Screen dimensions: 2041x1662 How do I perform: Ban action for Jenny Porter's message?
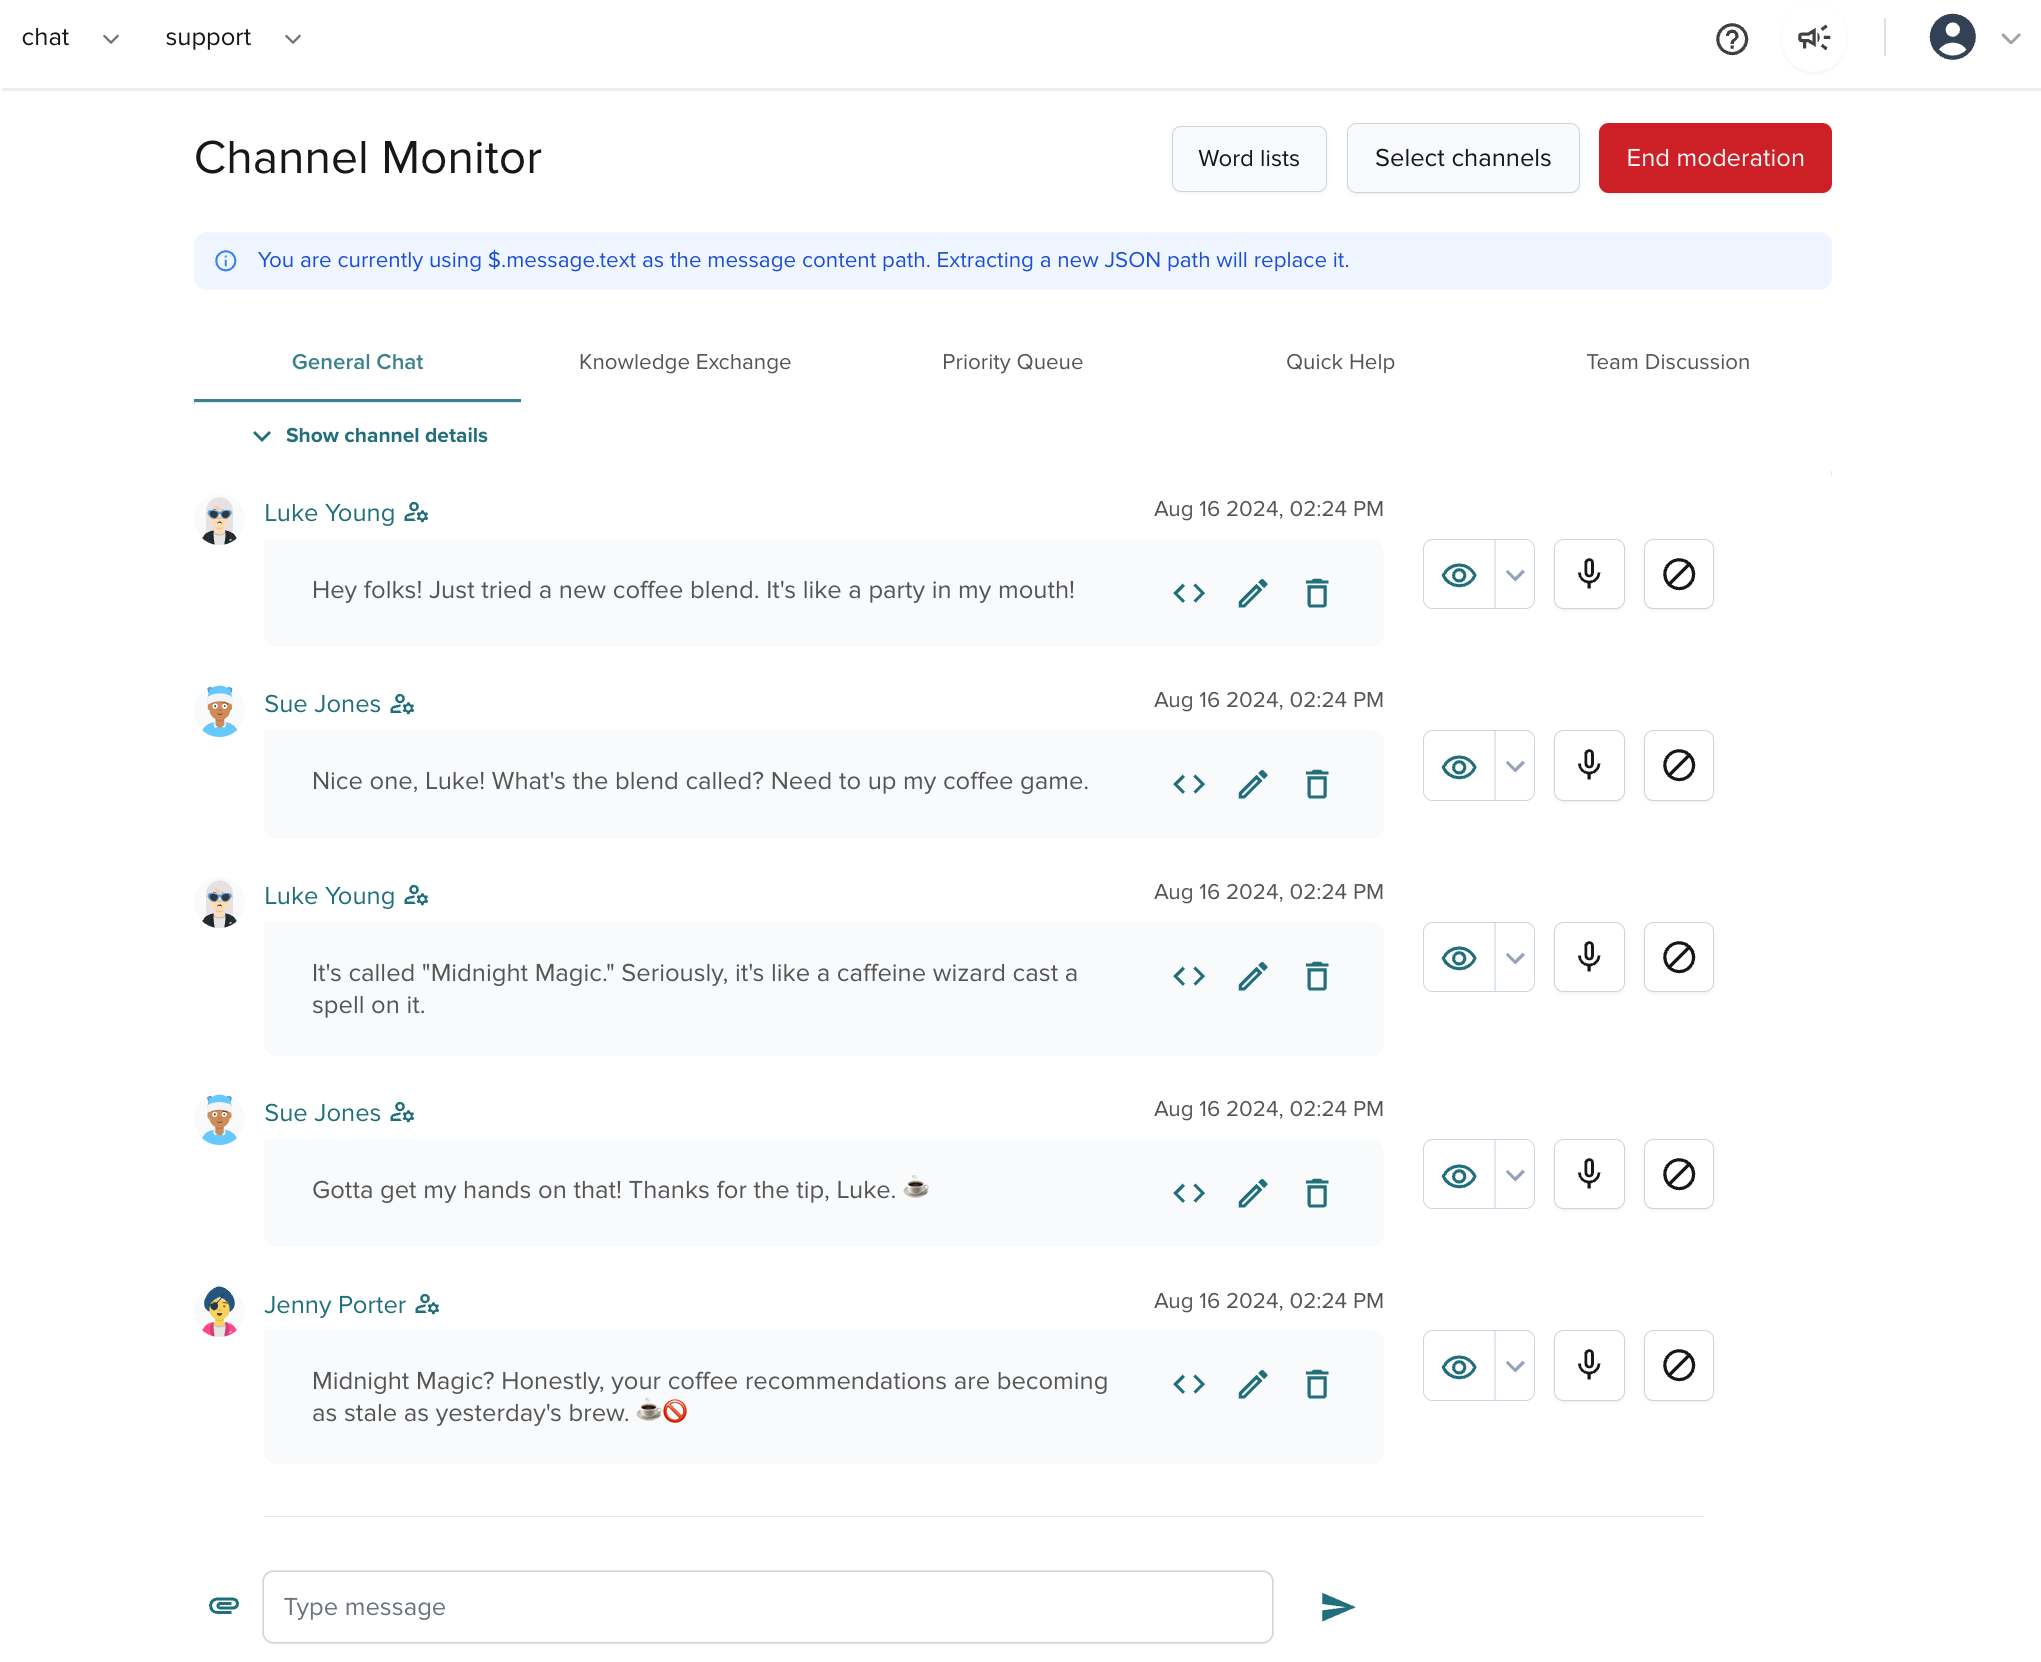click(1678, 1365)
